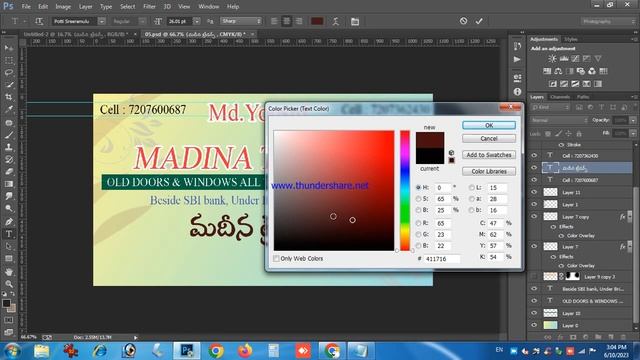
Task: Left align text in options bar
Action: (274, 21)
